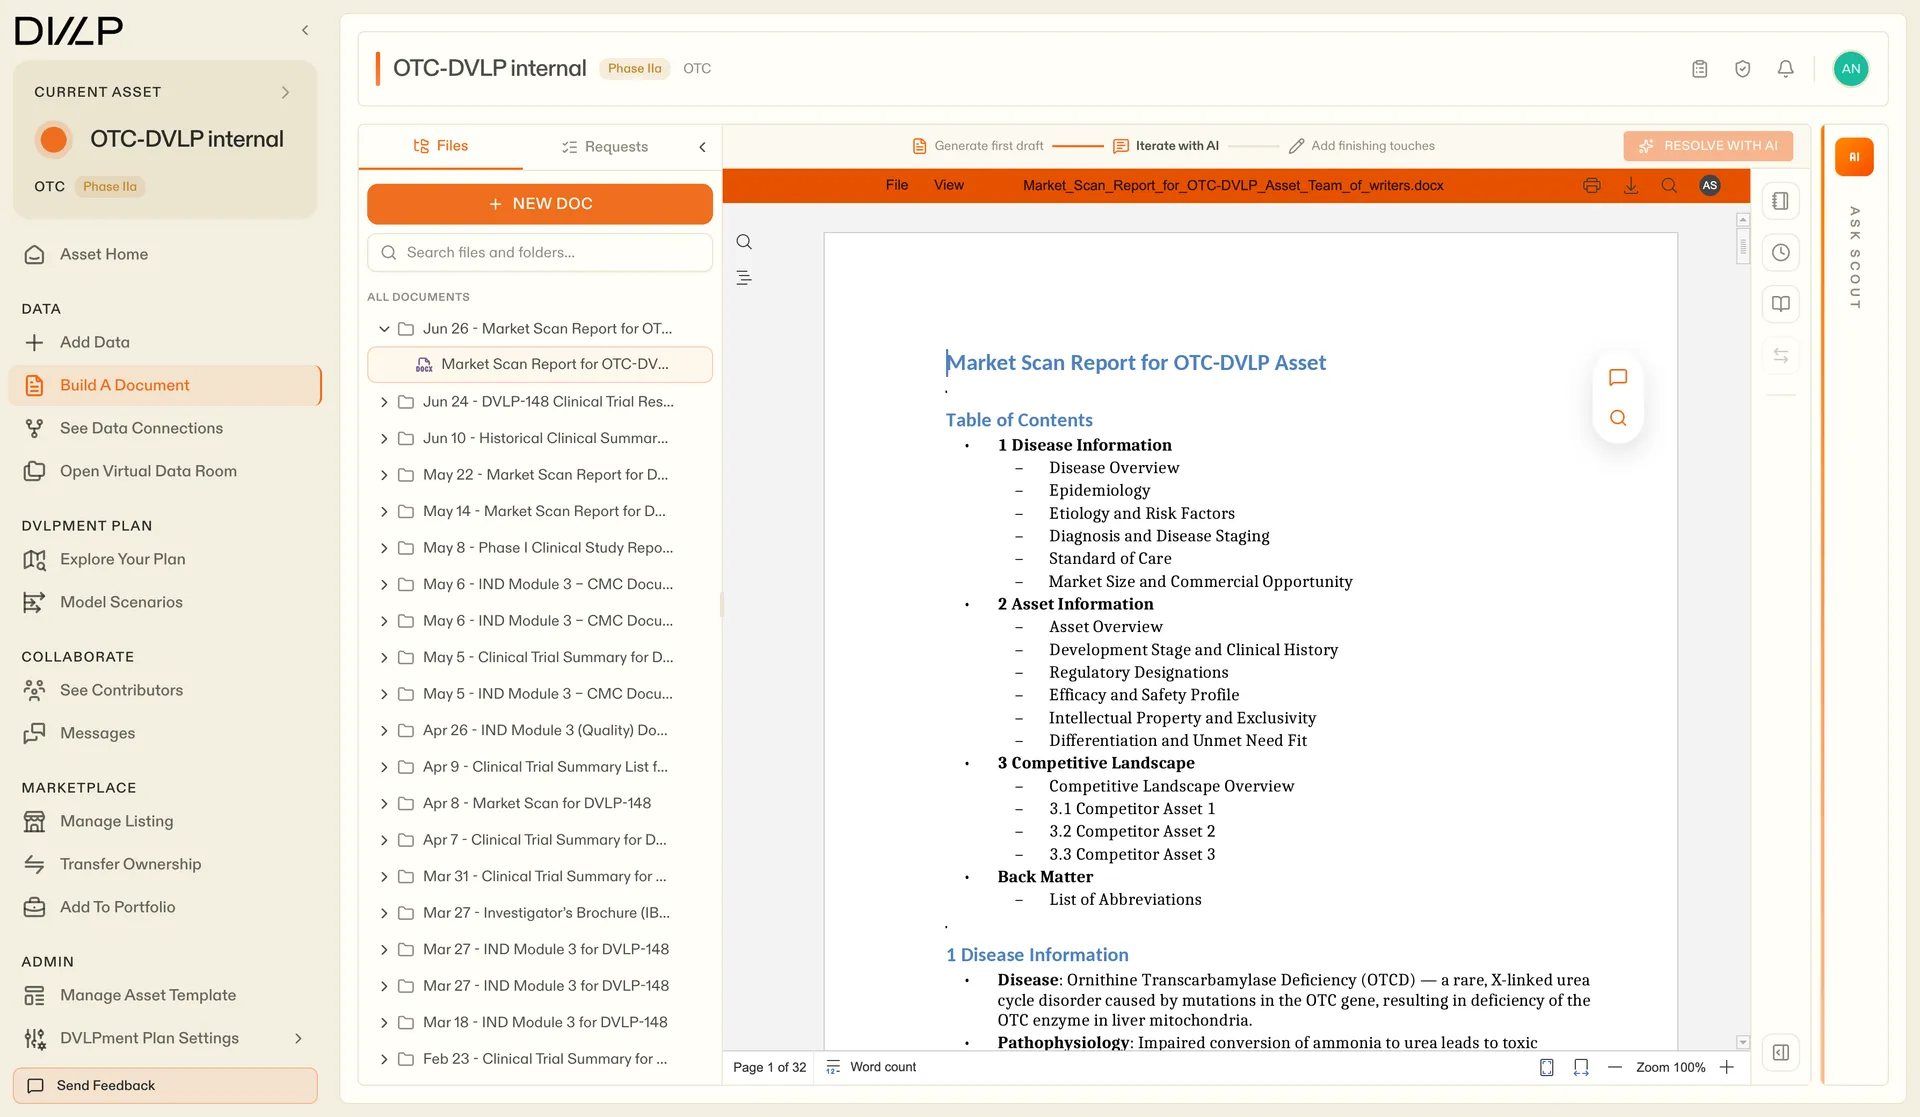Open the shield check icon in the header
This screenshot has height=1117, width=1920.
click(1742, 69)
